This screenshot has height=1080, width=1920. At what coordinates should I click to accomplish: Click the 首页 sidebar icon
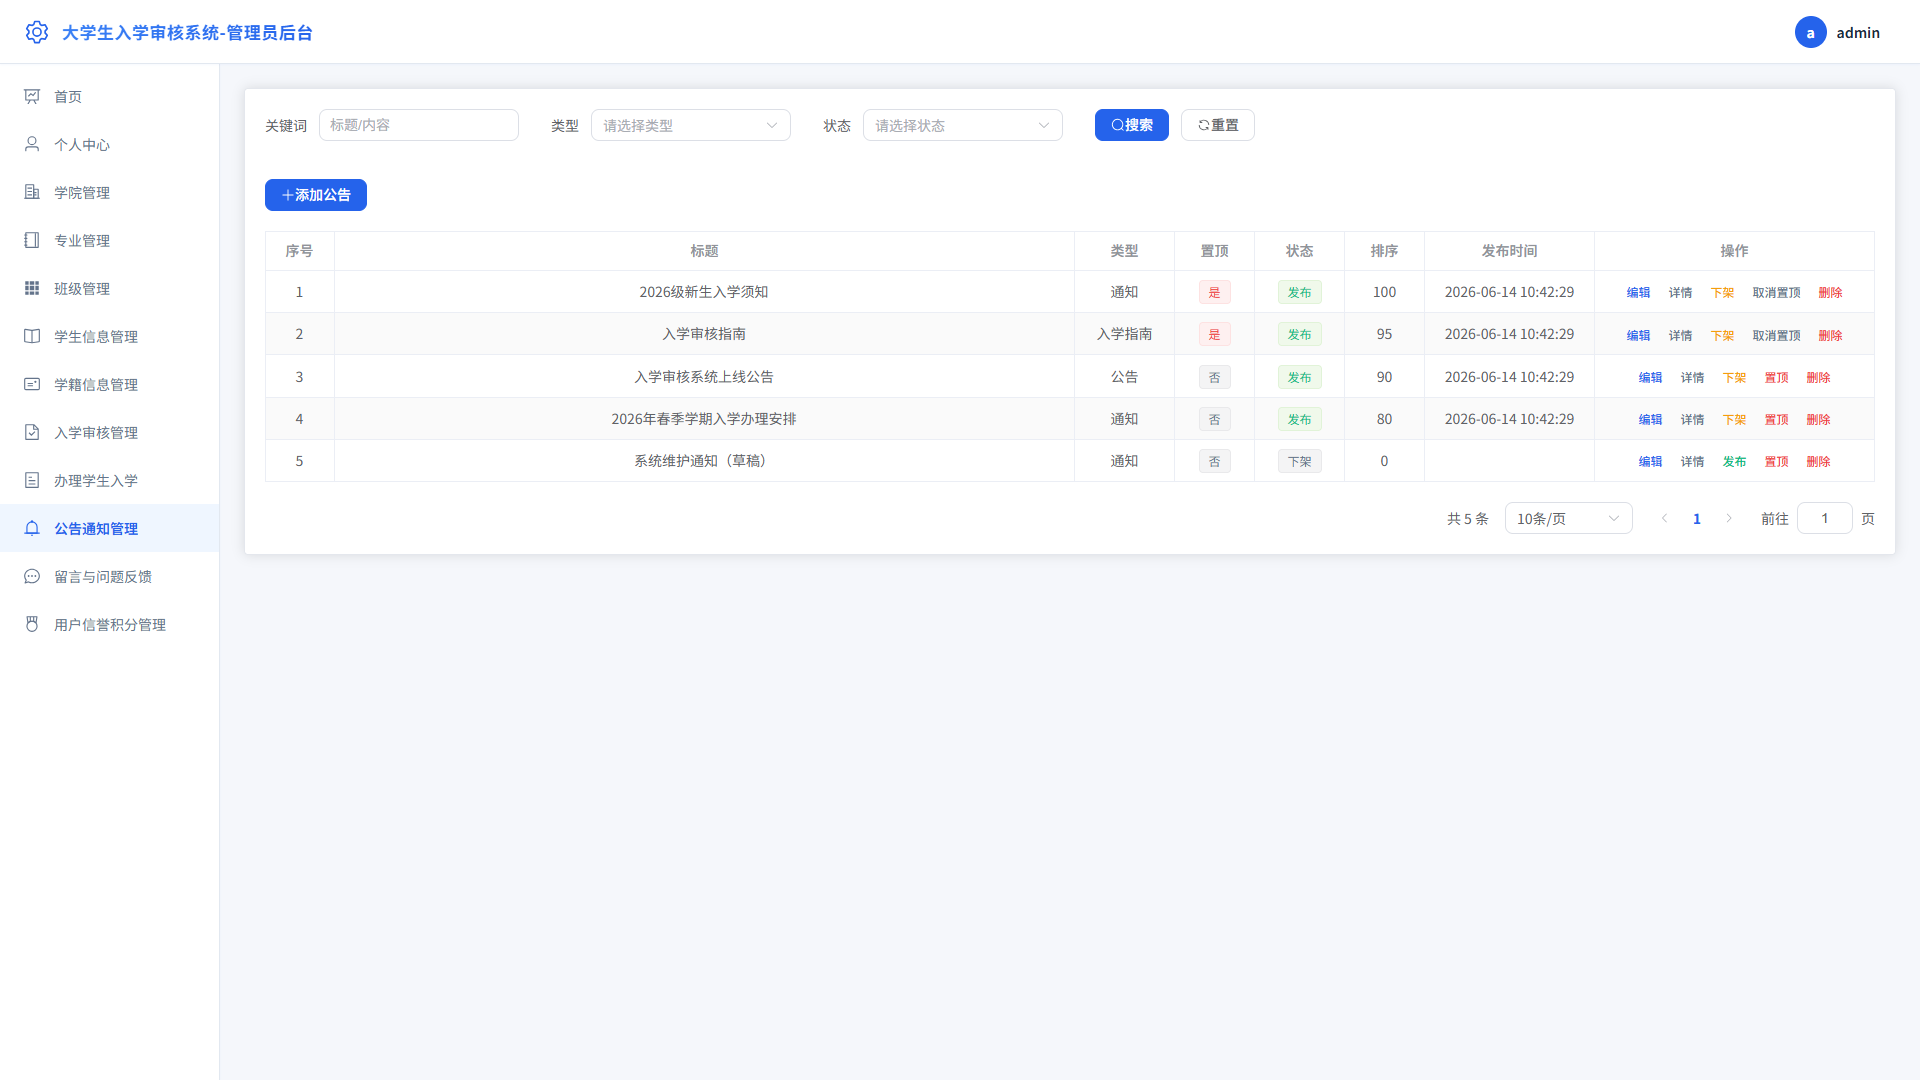pyautogui.click(x=32, y=96)
